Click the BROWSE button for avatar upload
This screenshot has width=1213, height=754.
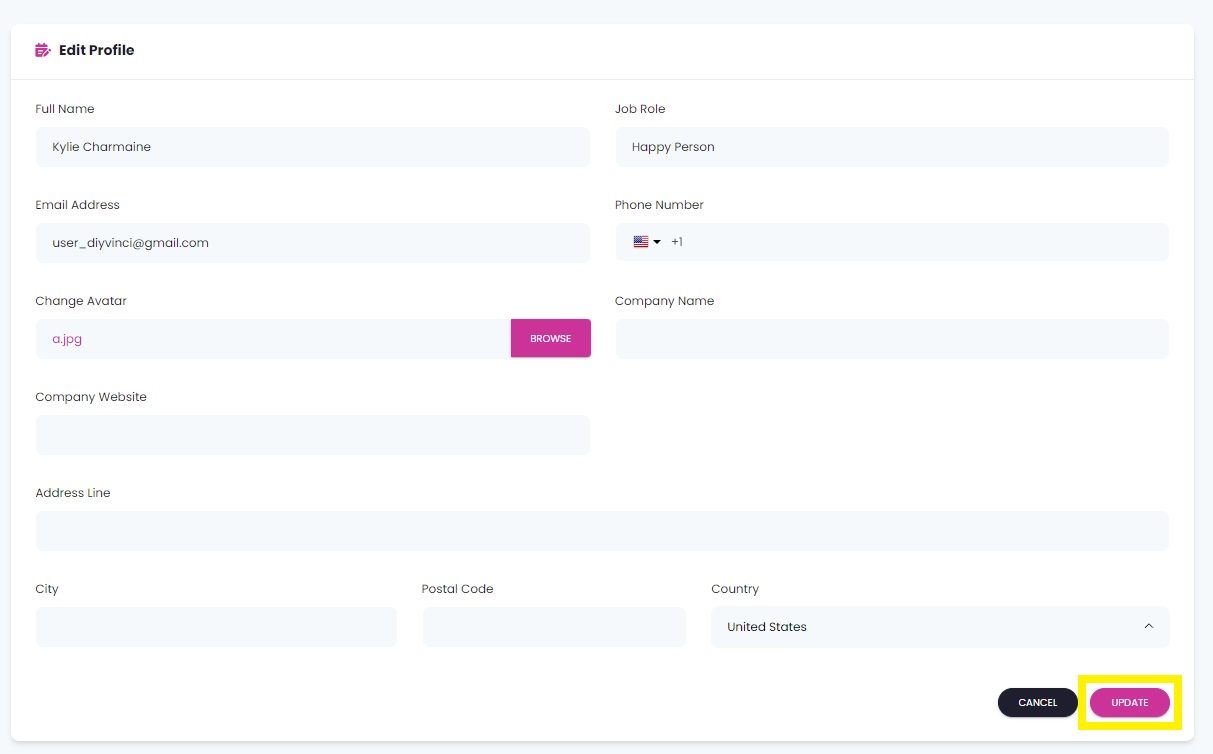point(551,338)
